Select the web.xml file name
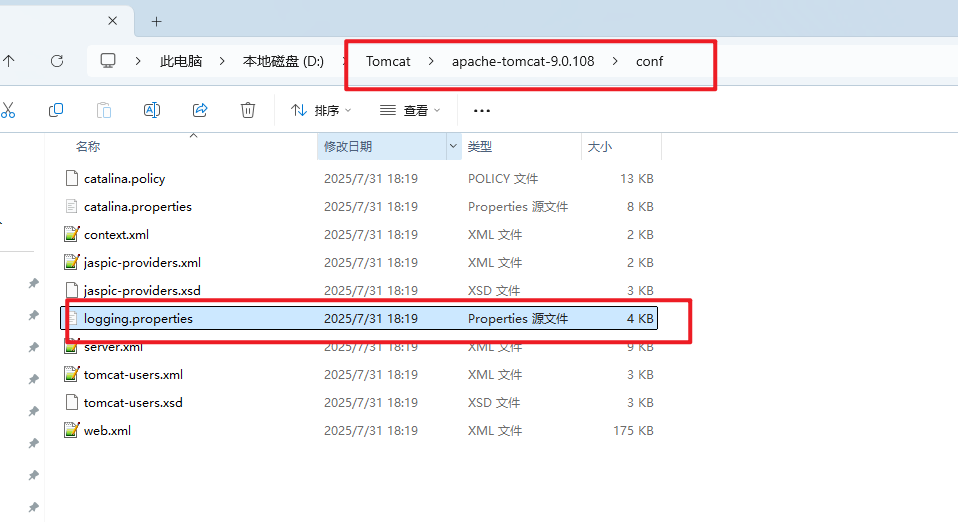Screen dimensions: 958x522 pyautogui.click(x=108, y=431)
